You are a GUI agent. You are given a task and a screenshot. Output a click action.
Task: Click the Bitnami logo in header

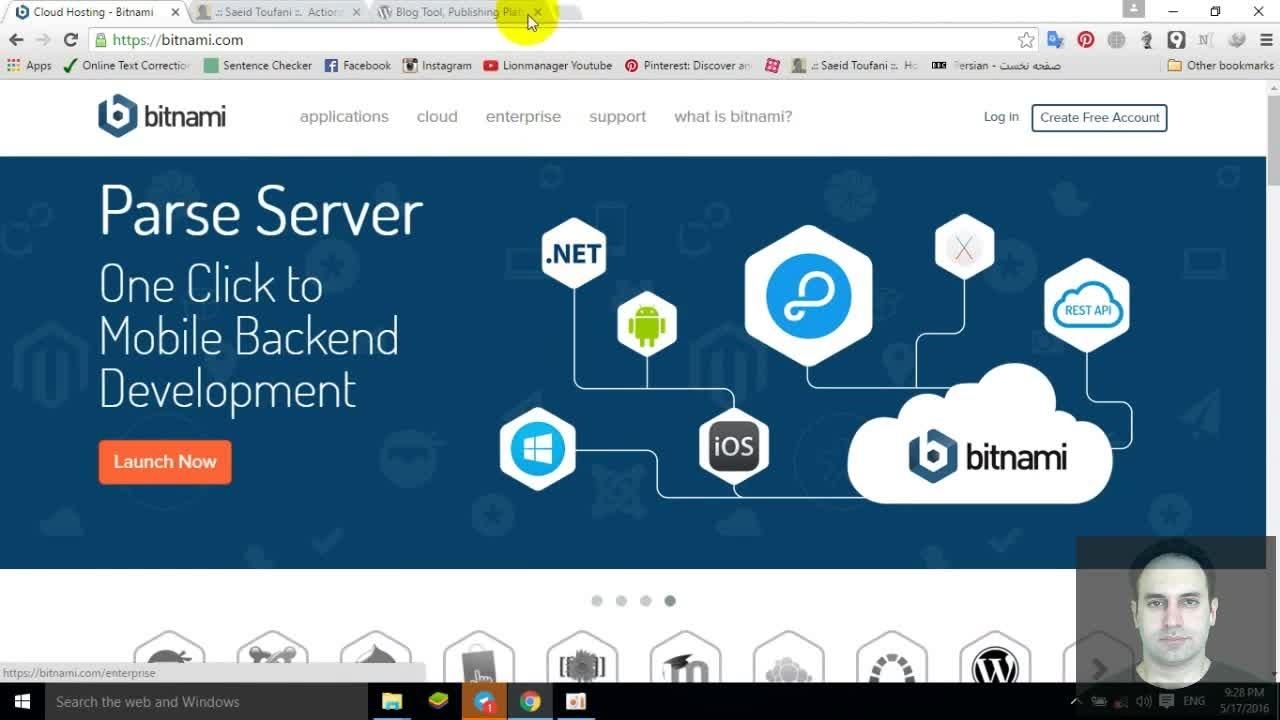pyautogui.click(x=162, y=116)
